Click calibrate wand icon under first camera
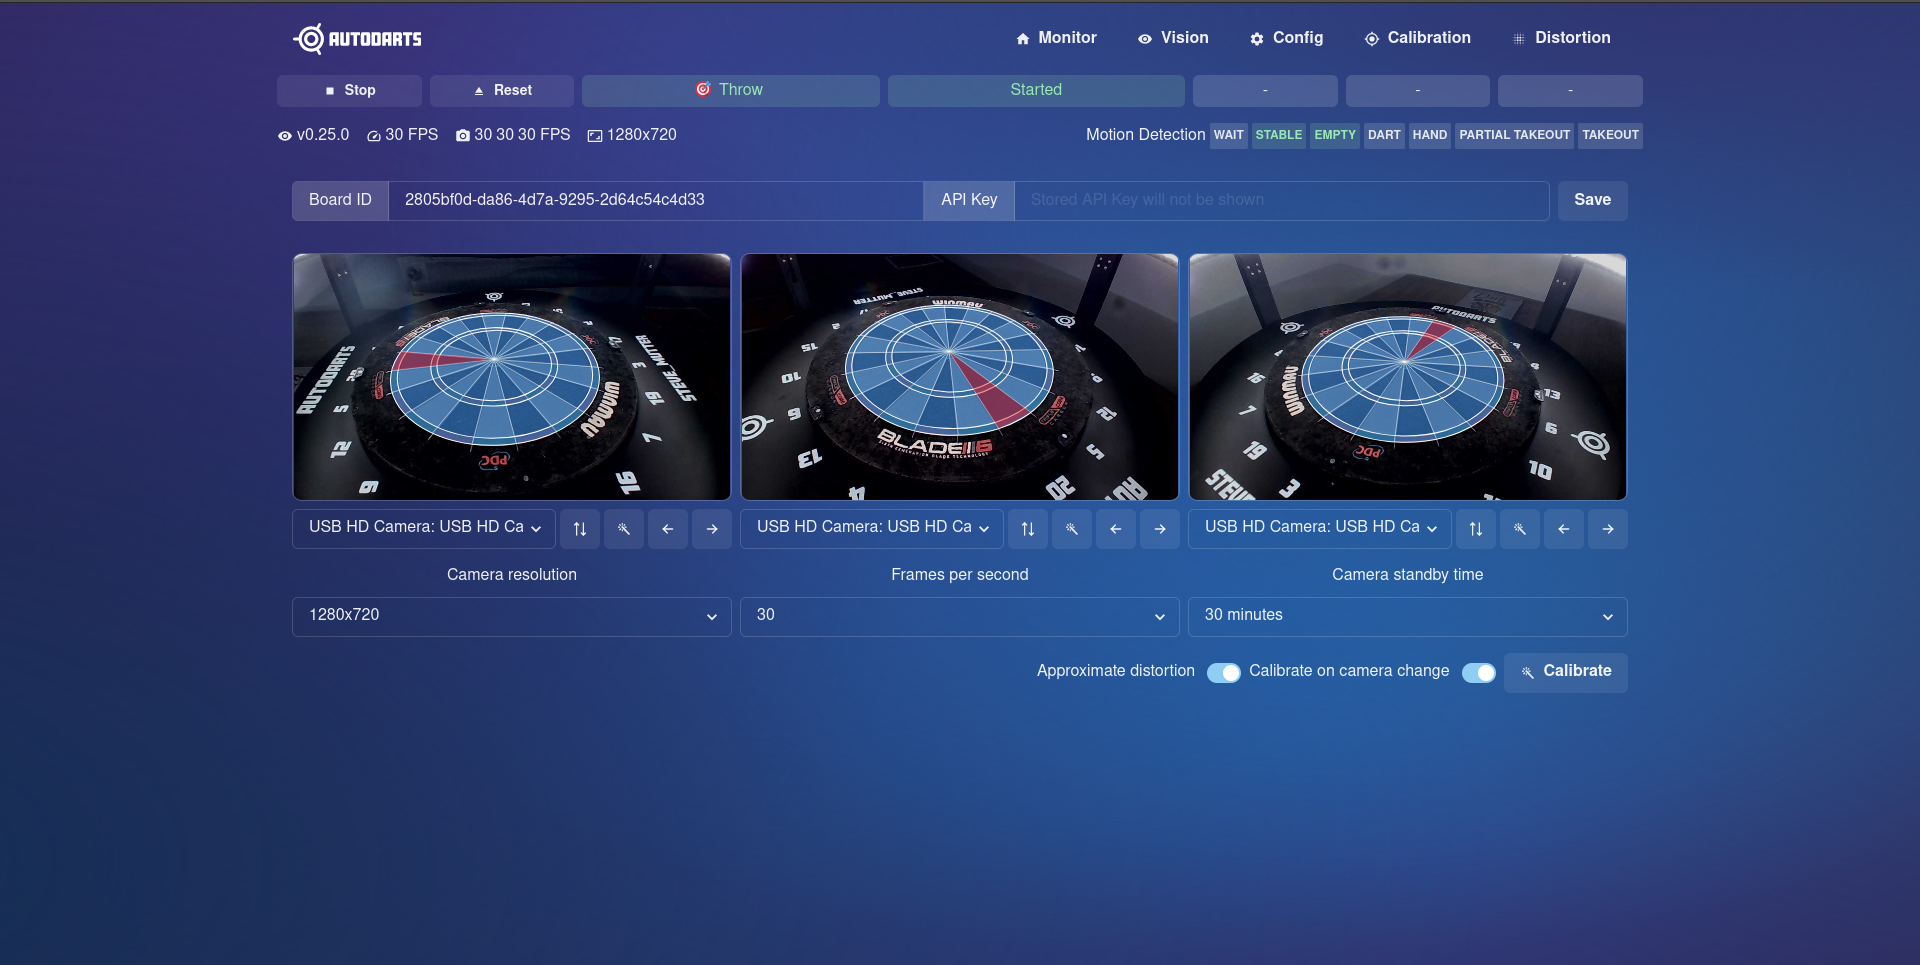The image size is (1920, 965). pos(624,529)
